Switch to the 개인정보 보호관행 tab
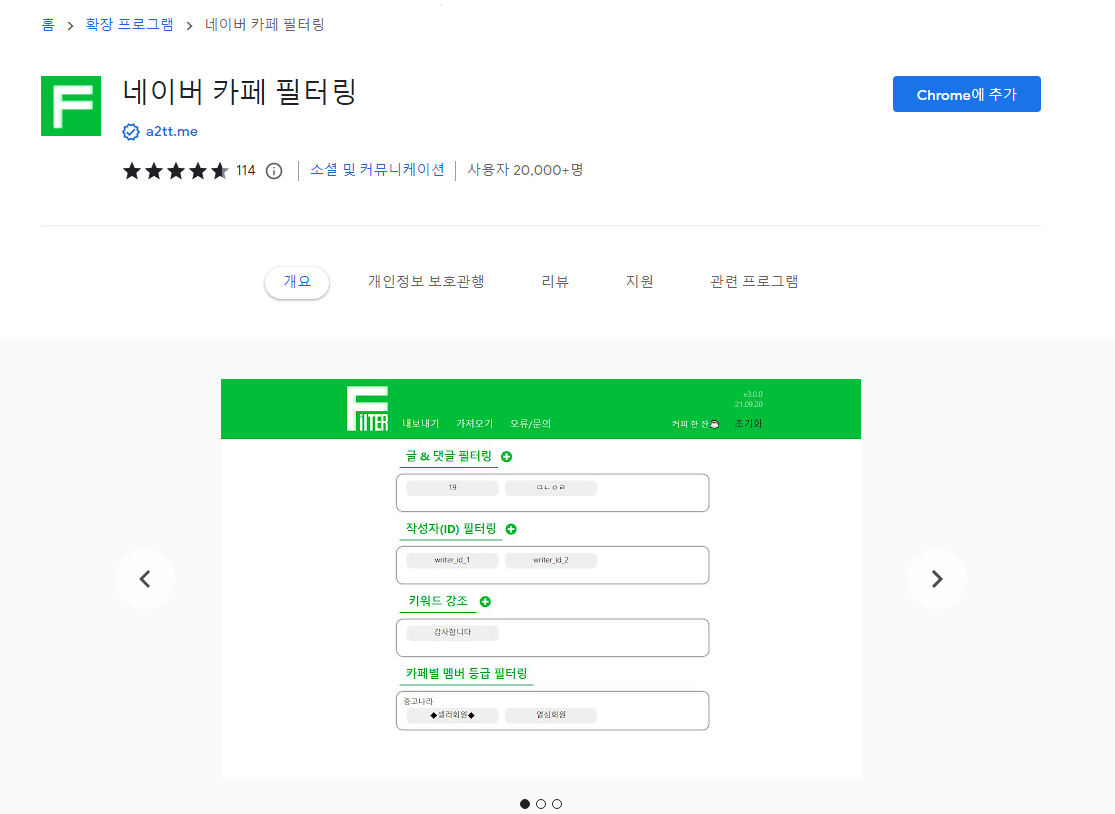The height and width of the screenshot is (814, 1115). [x=426, y=282]
